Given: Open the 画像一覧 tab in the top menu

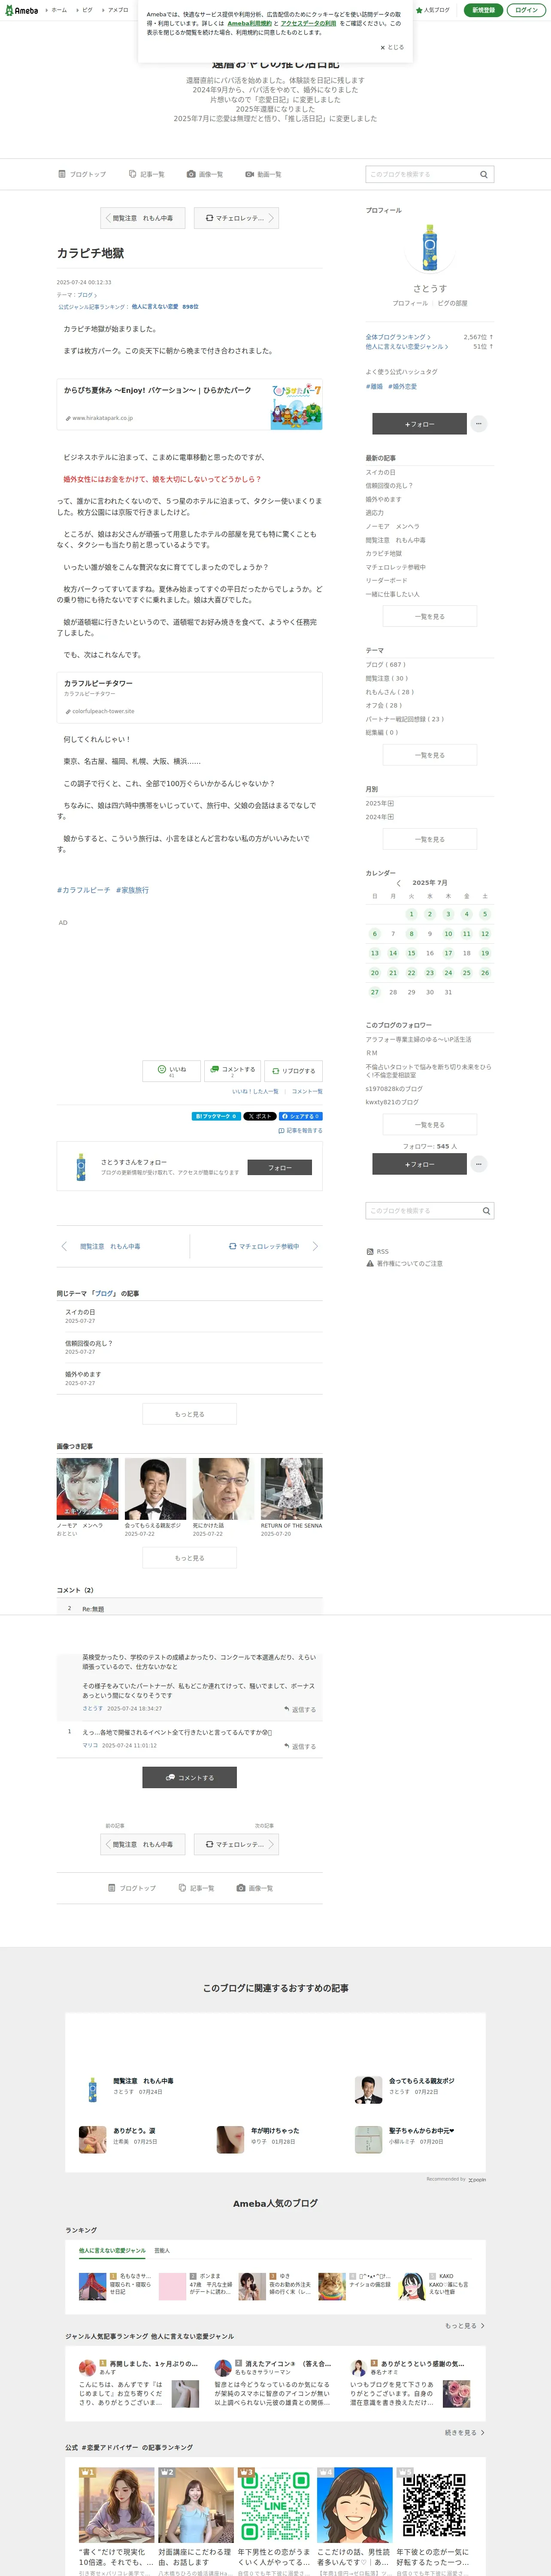Looking at the screenshot, I should (205, 174).
